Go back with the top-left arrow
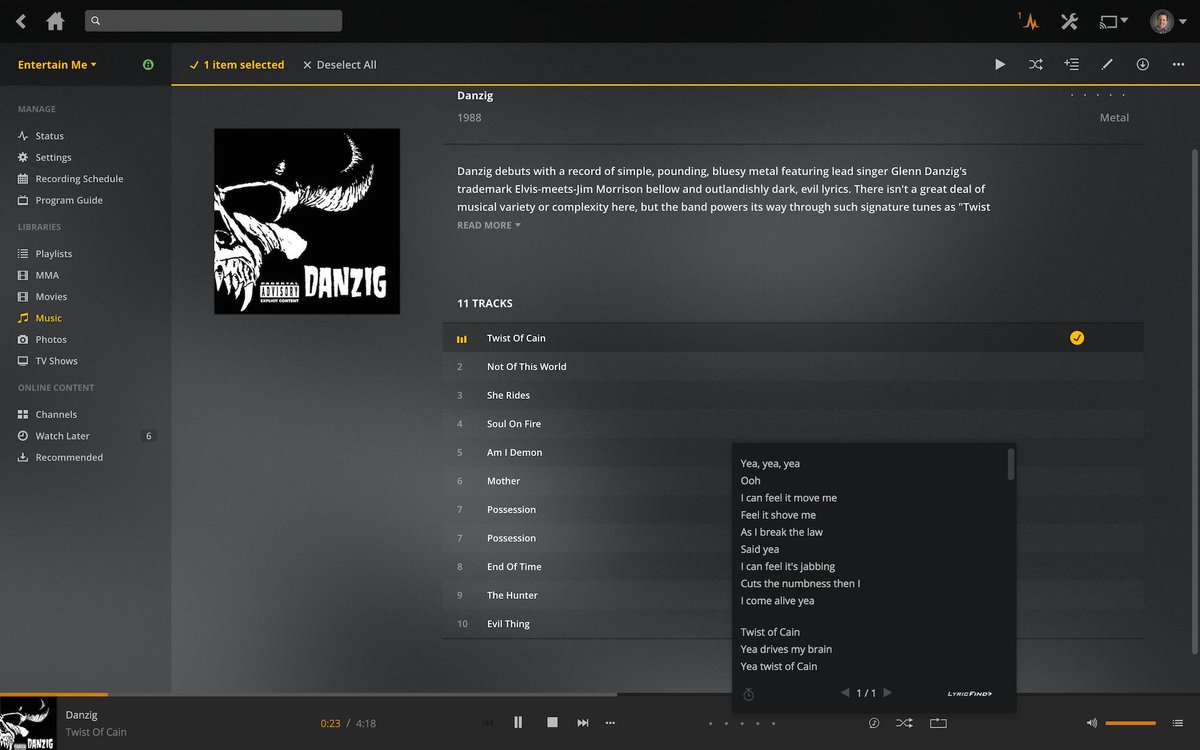This screenshot has height=750, width=1200. 21,21
